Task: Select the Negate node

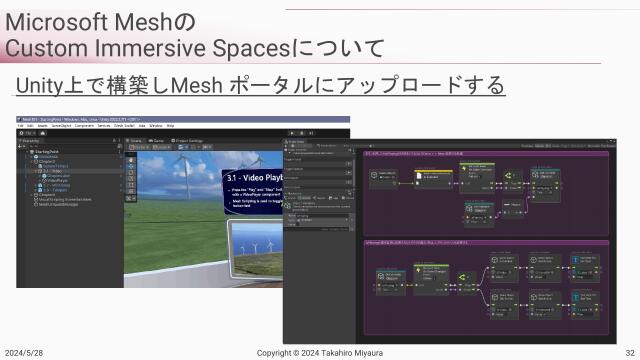Action: tap(512, 208)
